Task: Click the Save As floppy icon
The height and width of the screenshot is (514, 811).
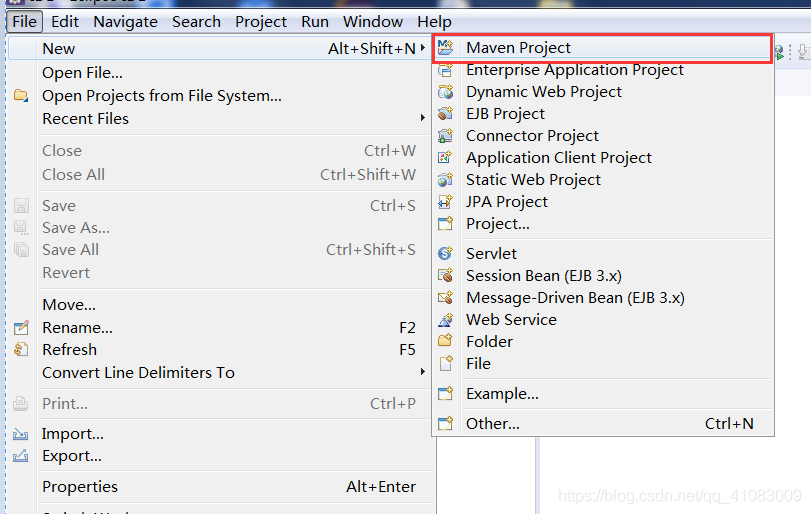Action: pyautogui.click(x=21, y=228)
